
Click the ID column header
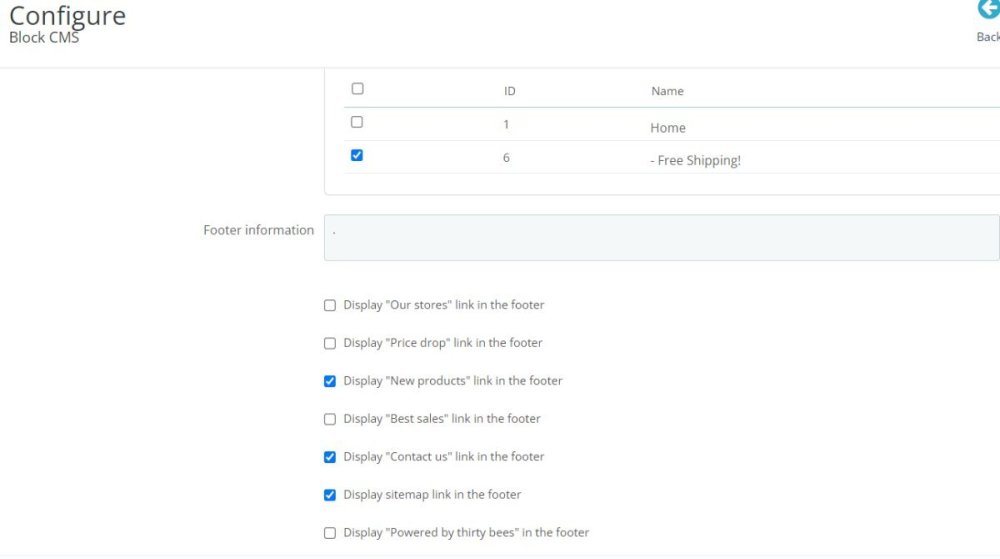[x=509, y=91]
